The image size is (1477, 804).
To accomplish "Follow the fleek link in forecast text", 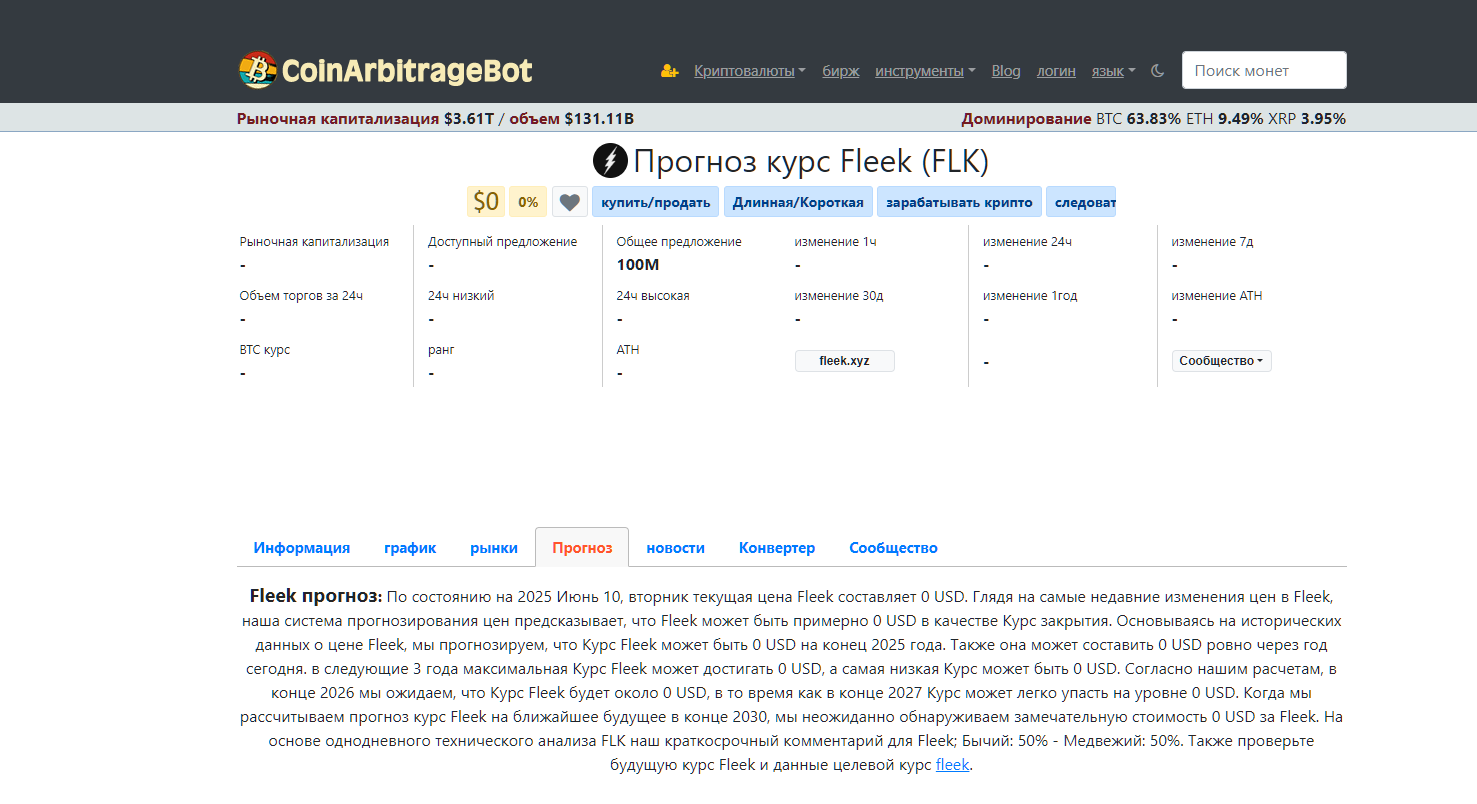I will (x=952, y=766).
